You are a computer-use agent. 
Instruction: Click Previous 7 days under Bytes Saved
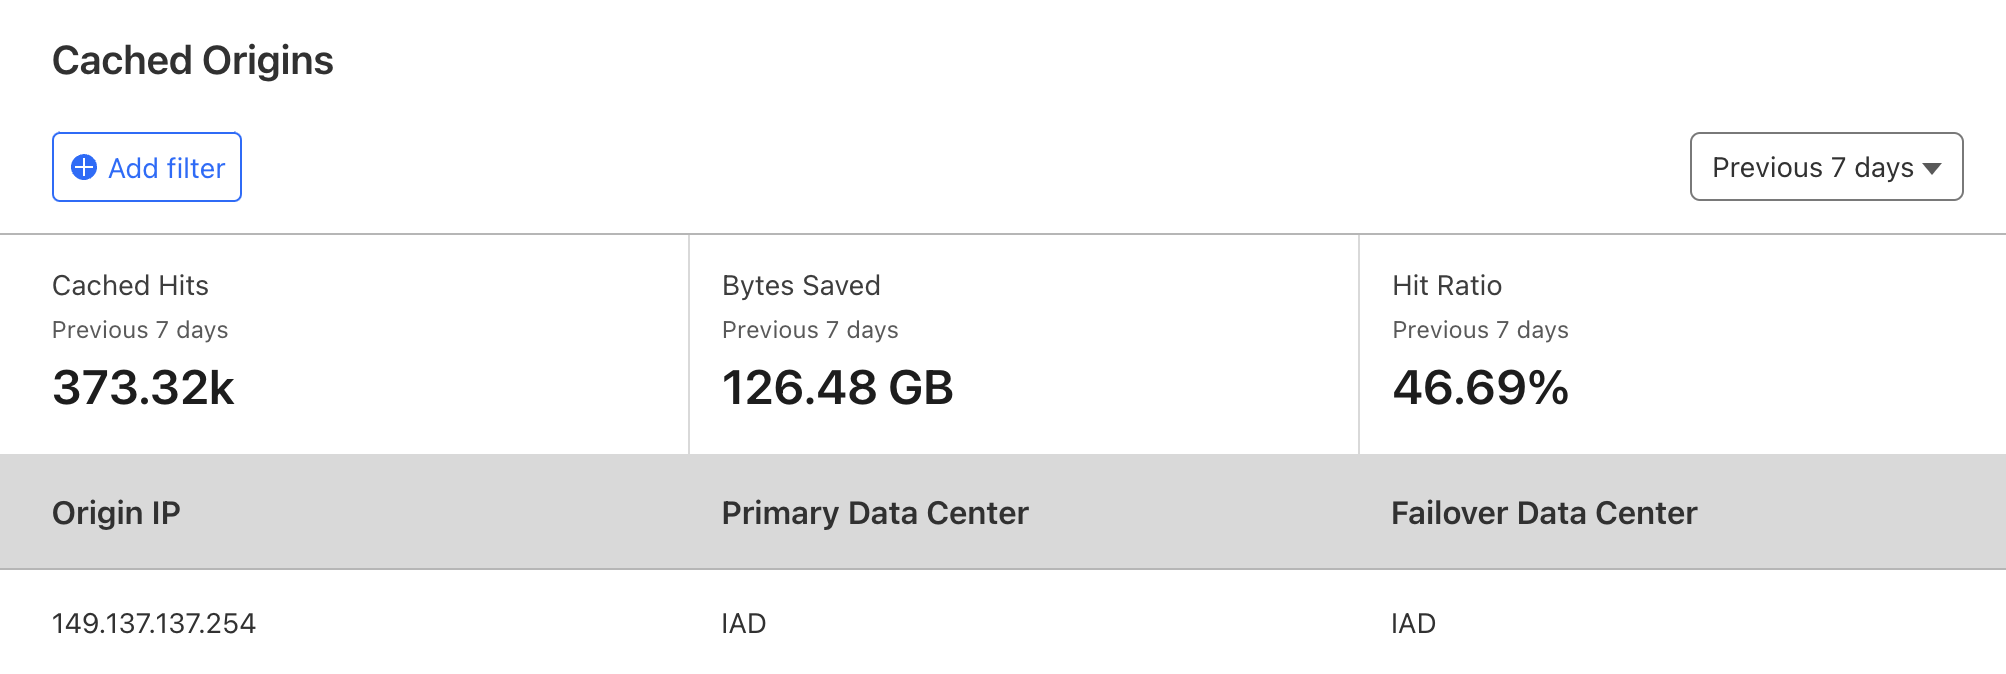point(810,330)
